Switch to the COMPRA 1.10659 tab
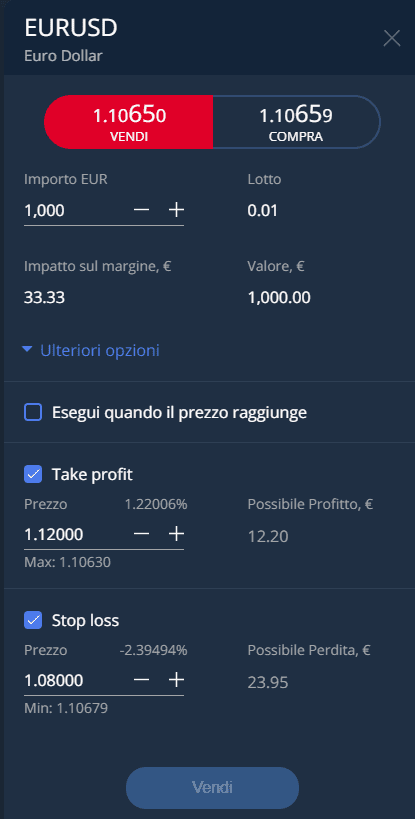The image size is (415, 819). click(x=297, y=122)
